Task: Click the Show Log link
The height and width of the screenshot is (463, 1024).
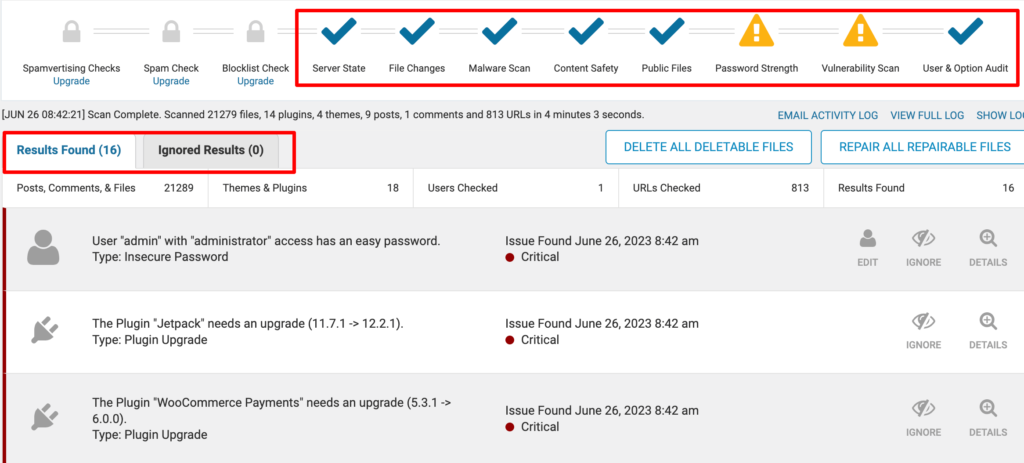Action: coord(1000,116)
